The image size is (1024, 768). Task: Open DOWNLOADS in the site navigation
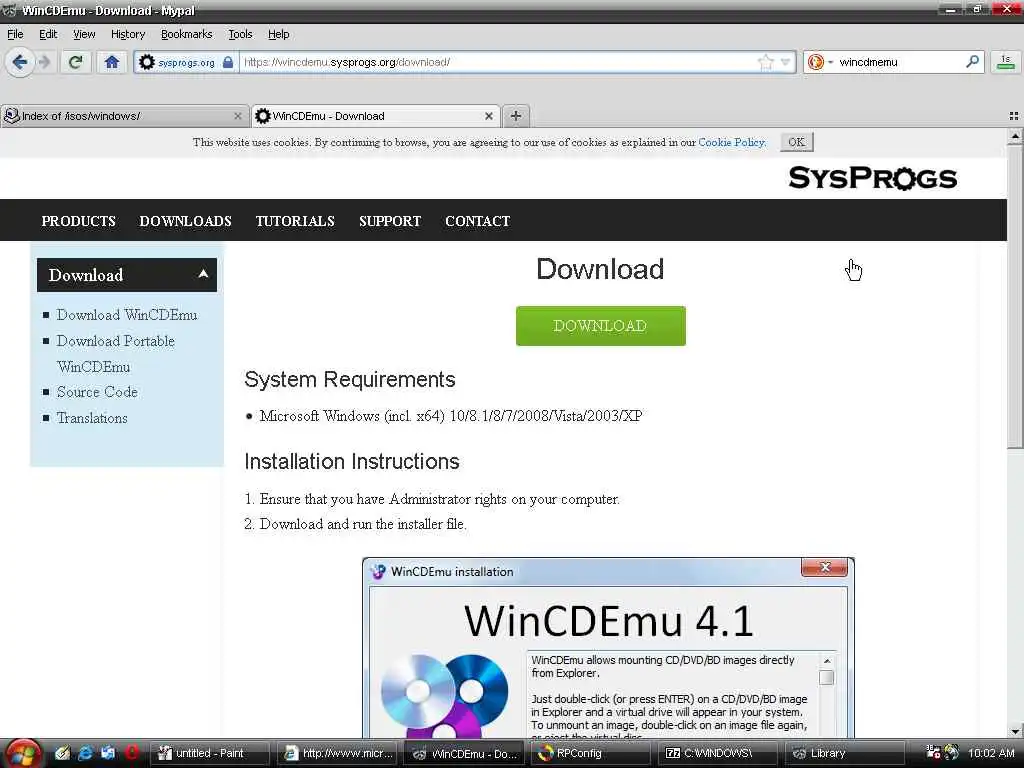coord(185,221)
